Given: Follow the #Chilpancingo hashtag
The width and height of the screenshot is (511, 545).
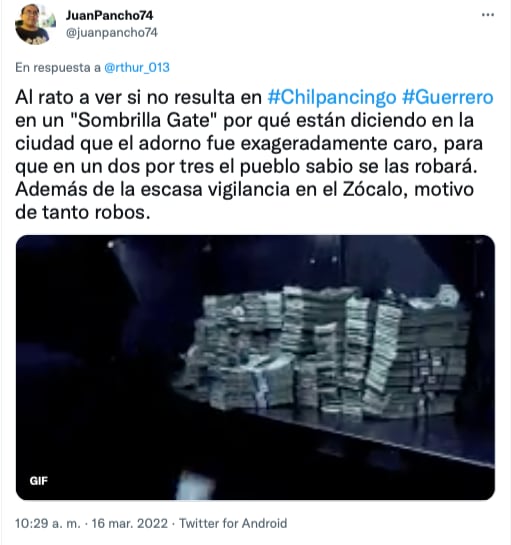Looking at the screenshot, I should tap(332, 98).
